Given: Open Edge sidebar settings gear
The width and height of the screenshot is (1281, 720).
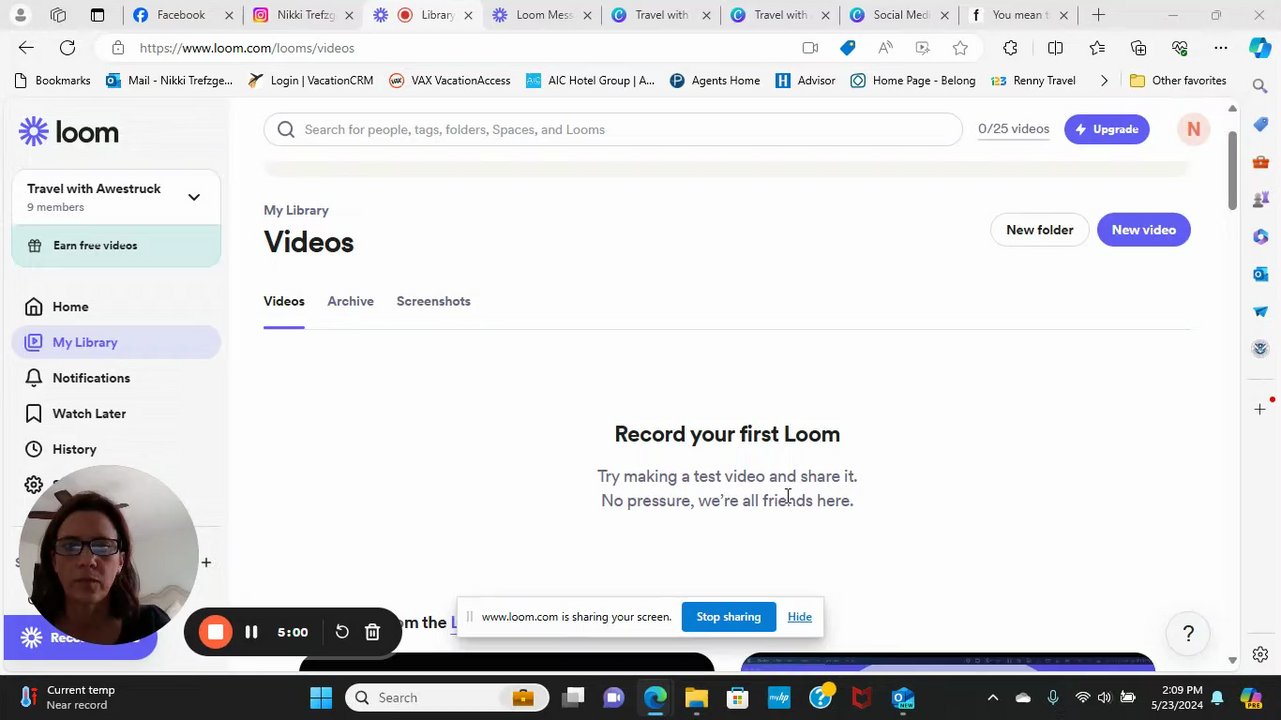Looking at the screenshot, I should click(1260, 655).
